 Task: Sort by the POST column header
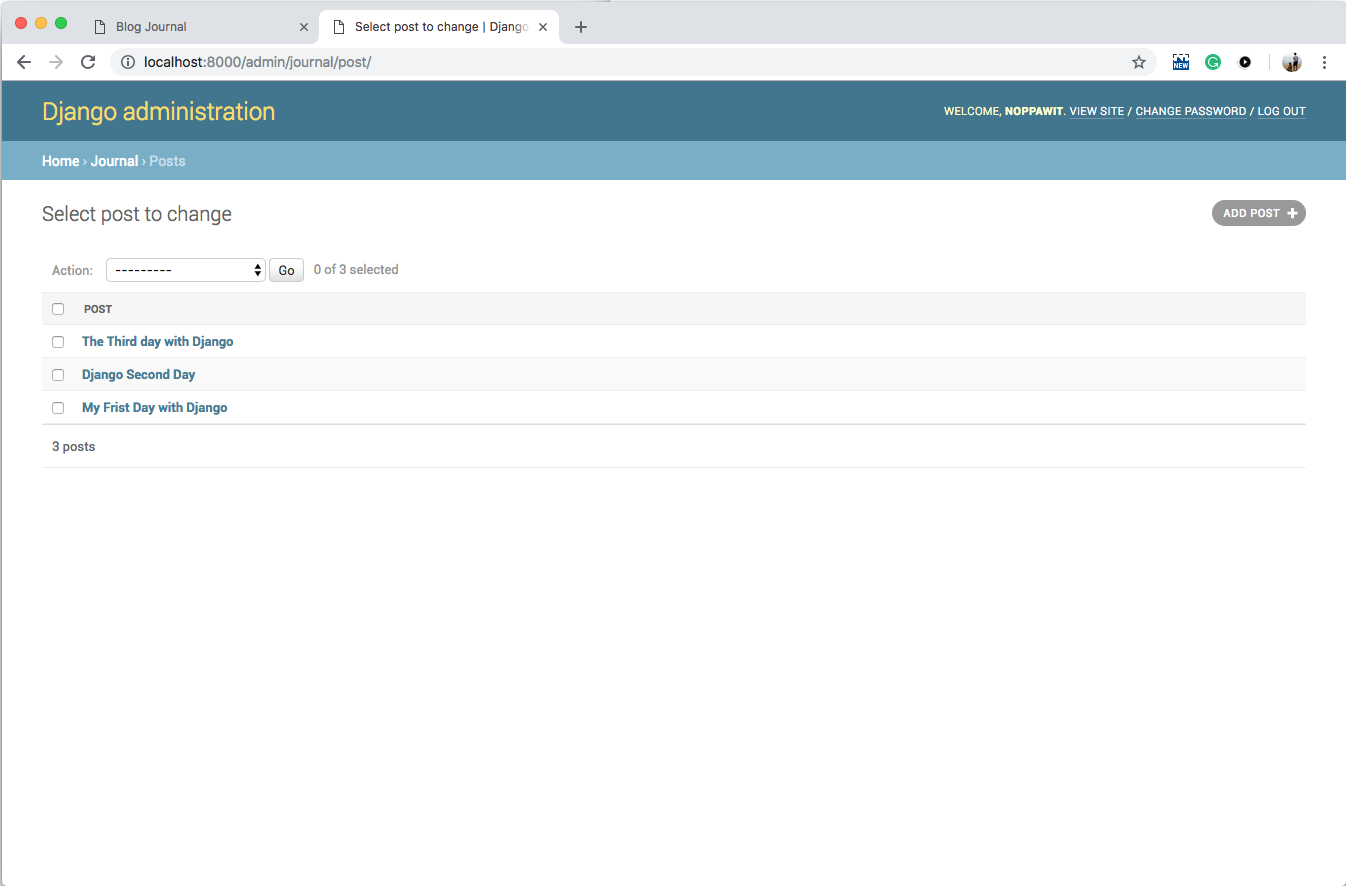[x=98, y=309]
